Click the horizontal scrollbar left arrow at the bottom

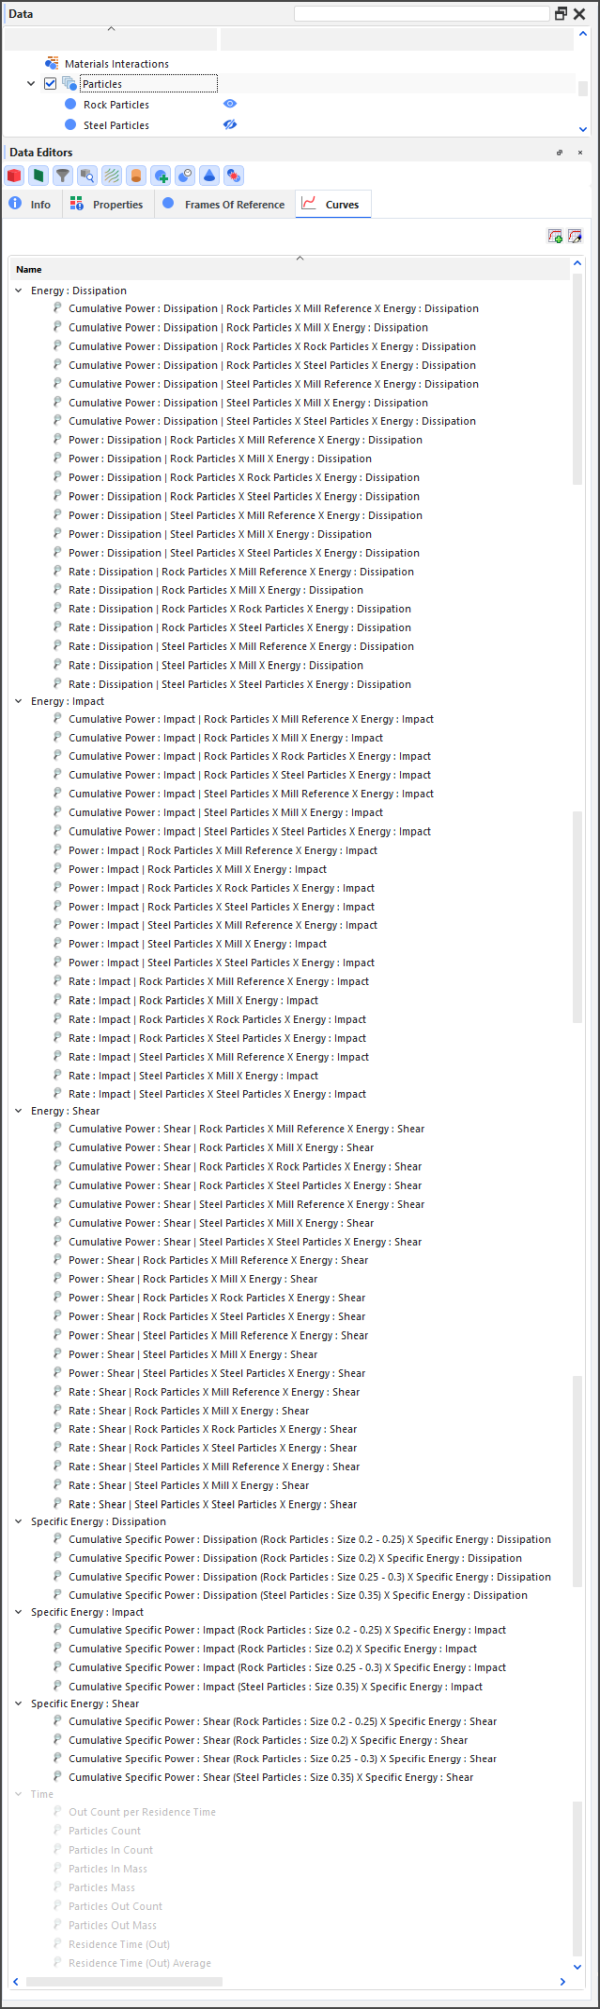(15, 1981)
